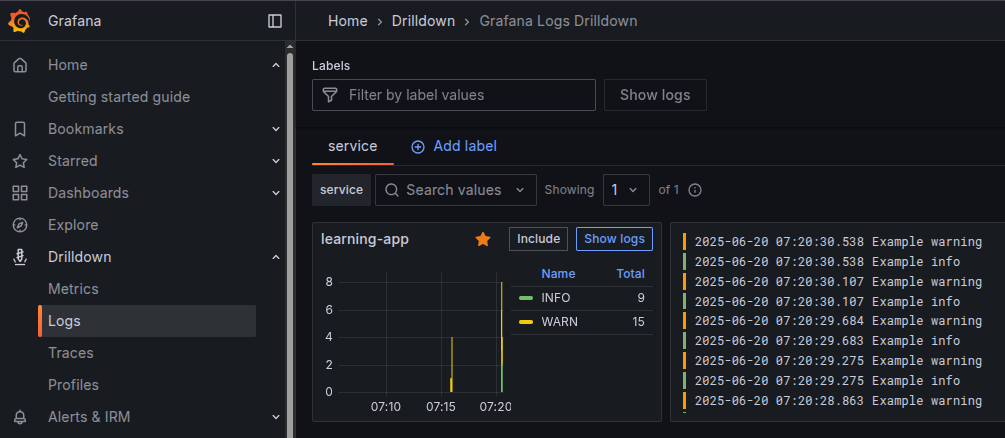
Task: Toggle the sidebar dock menu icon
Action: pos(275,21)
